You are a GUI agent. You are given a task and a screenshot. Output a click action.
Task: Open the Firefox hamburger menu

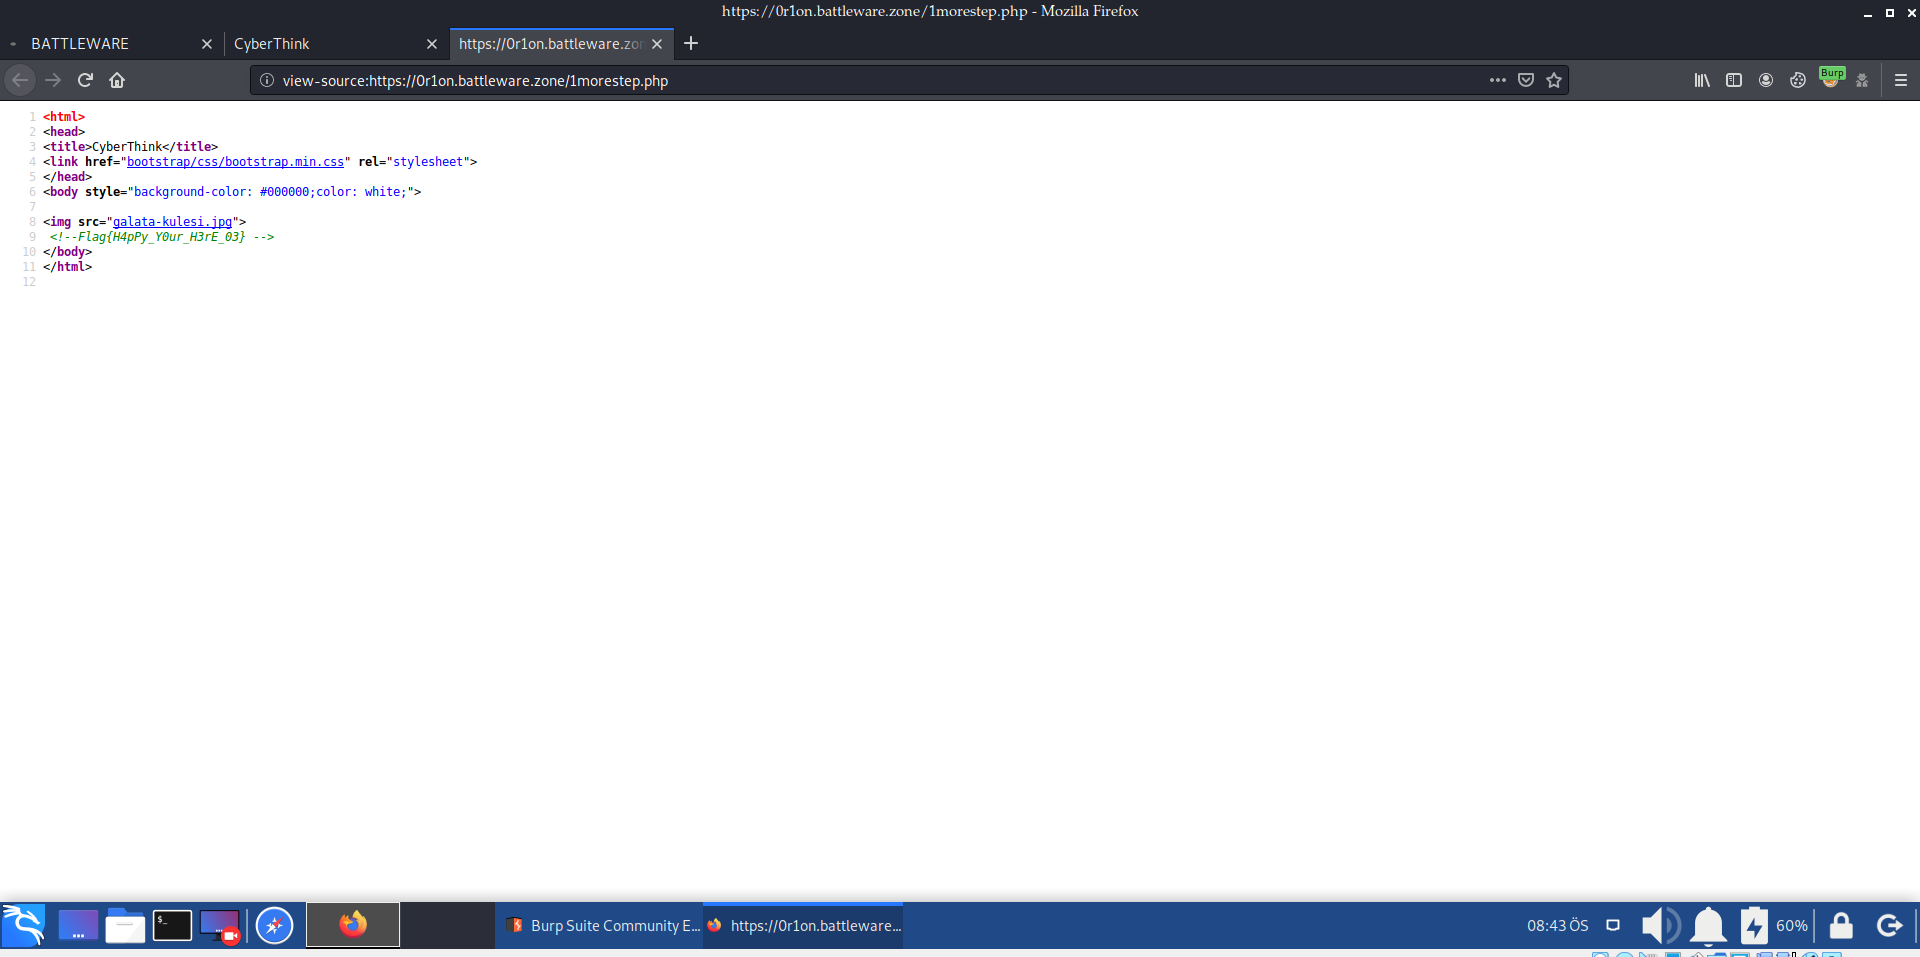[x=1901, y=80]
